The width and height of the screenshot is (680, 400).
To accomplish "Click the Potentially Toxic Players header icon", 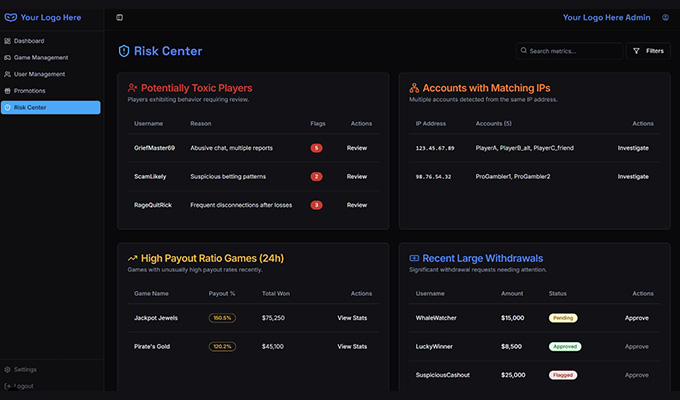I will [x=132, y=88].
